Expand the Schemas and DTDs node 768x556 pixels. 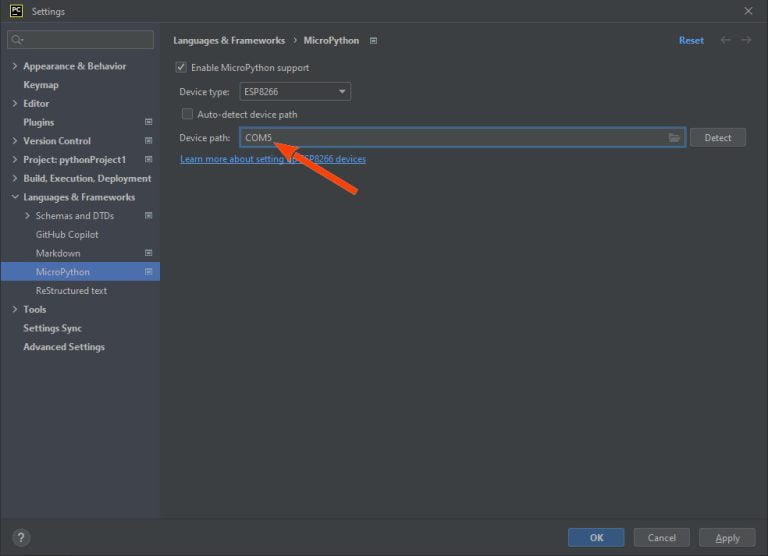coord(27,216)
